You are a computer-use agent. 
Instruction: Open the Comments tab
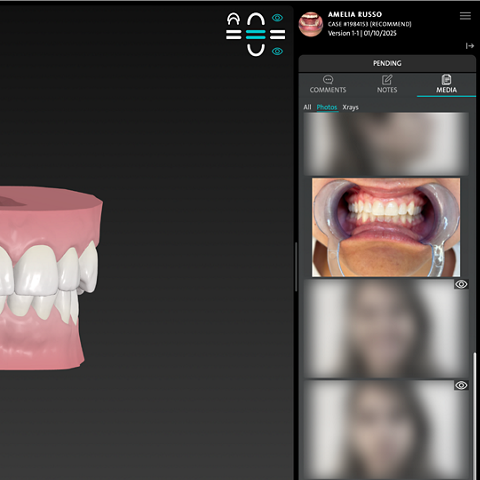click(328, 84)
